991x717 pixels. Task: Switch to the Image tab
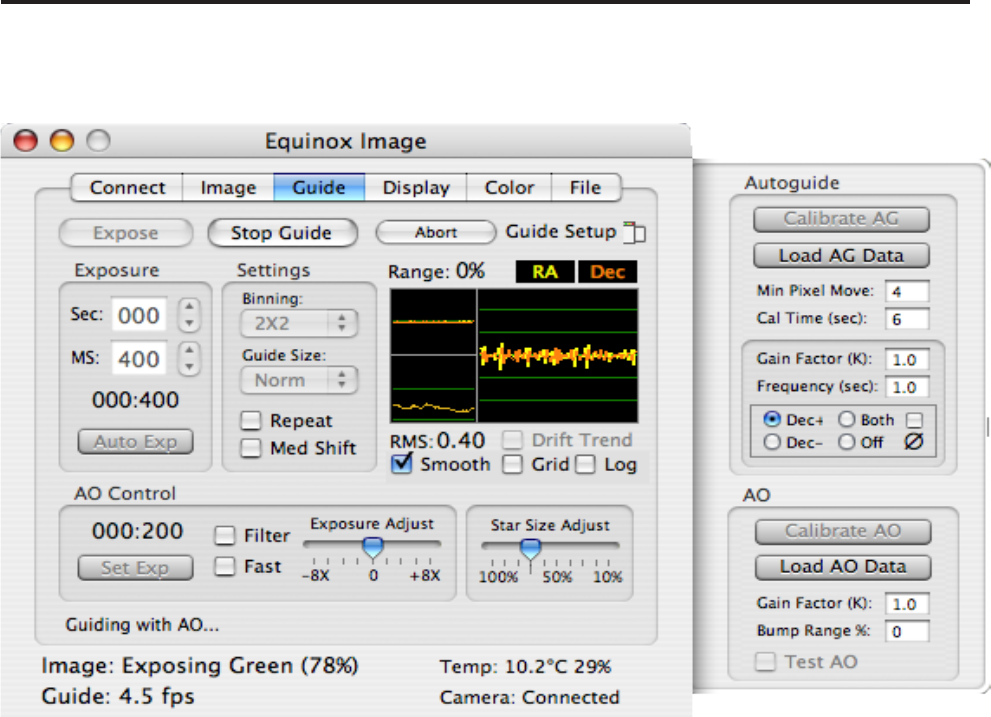pyautogui.click(x=228, y=188)
